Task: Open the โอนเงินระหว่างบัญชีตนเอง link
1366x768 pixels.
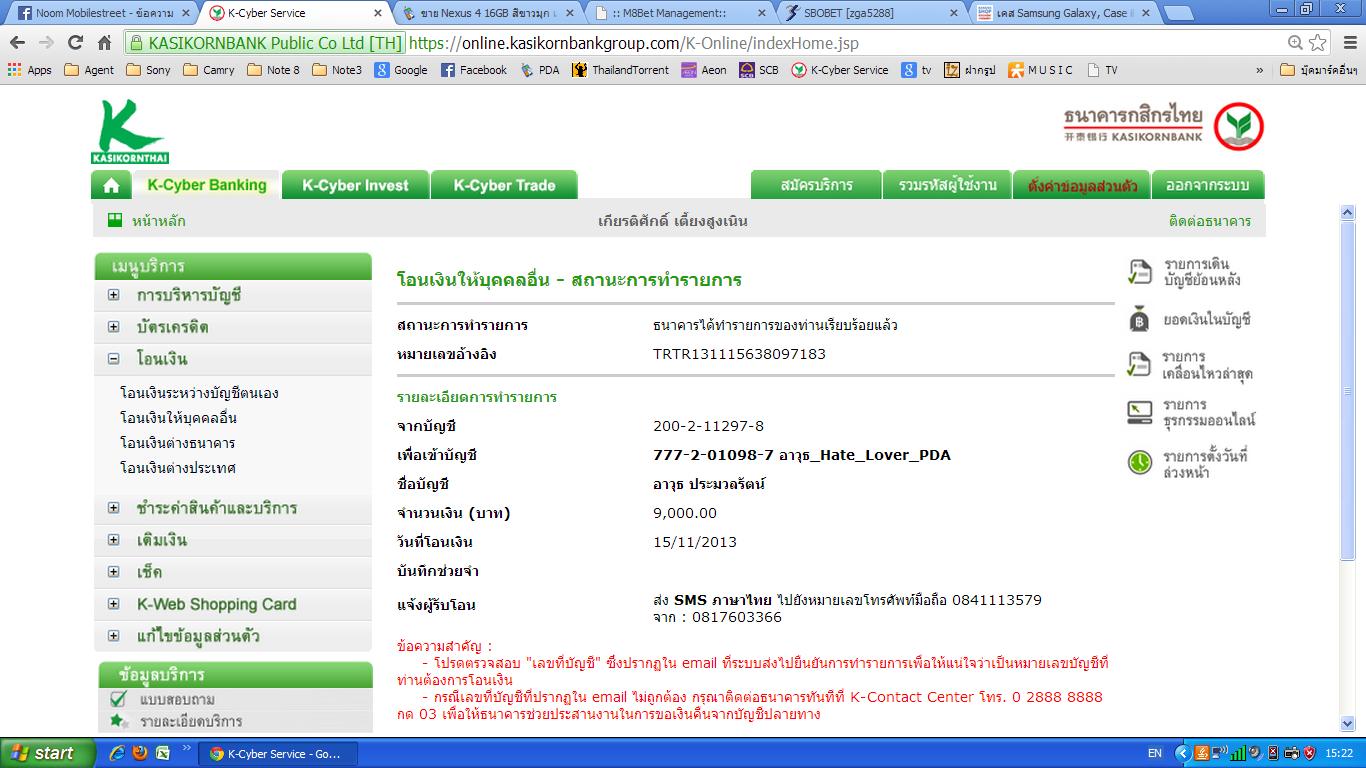Action: (199, 393)
